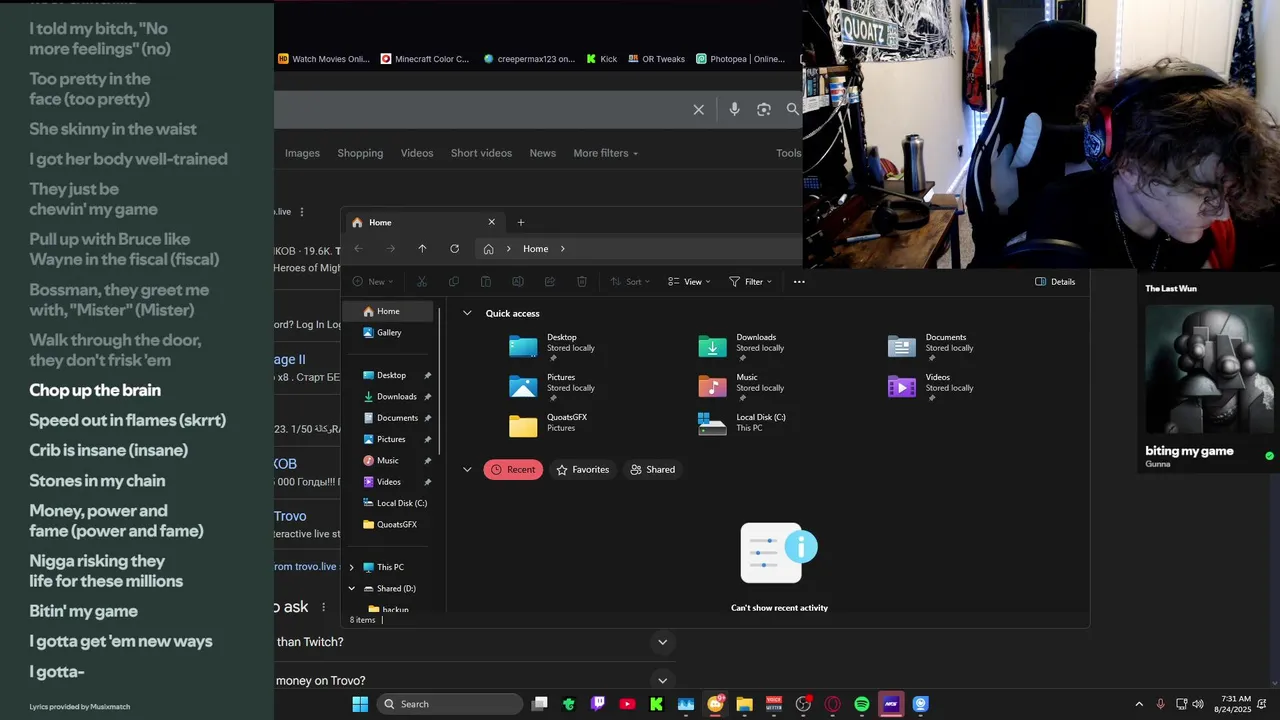The height and width of the screenshot is (720, 1280).
Task: Select Music in the navigation pane
Action: tap(388, 460)
